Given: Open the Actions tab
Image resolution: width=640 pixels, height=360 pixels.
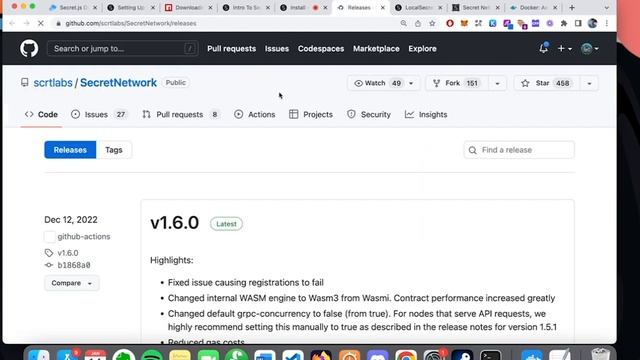Looking at the screenshot, I should pos(255,115).
